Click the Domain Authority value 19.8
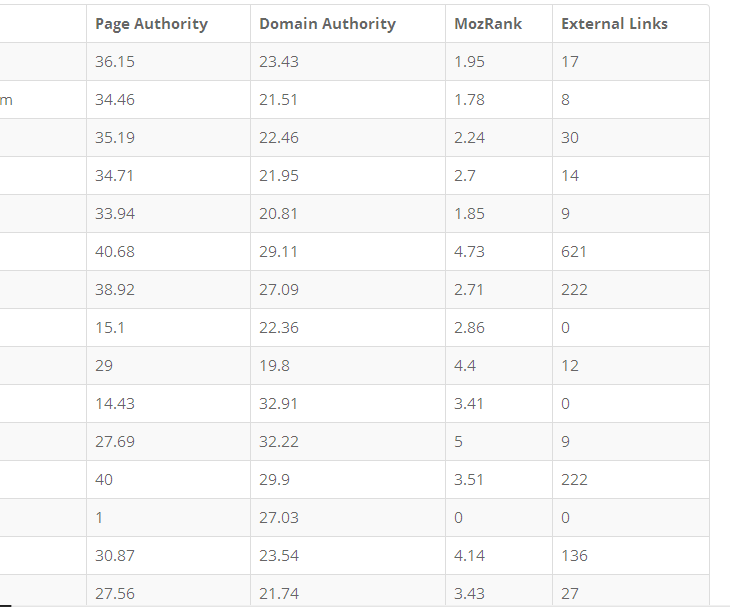 (274, 365)
